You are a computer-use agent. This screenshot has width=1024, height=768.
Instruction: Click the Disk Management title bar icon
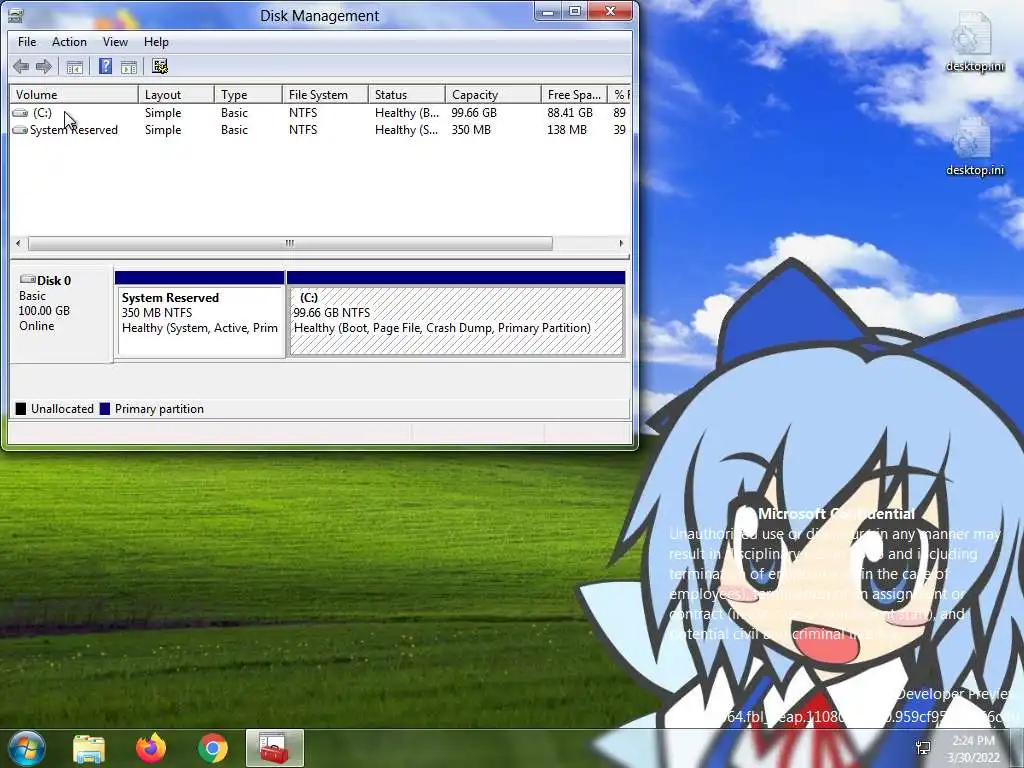pos(16,15)
